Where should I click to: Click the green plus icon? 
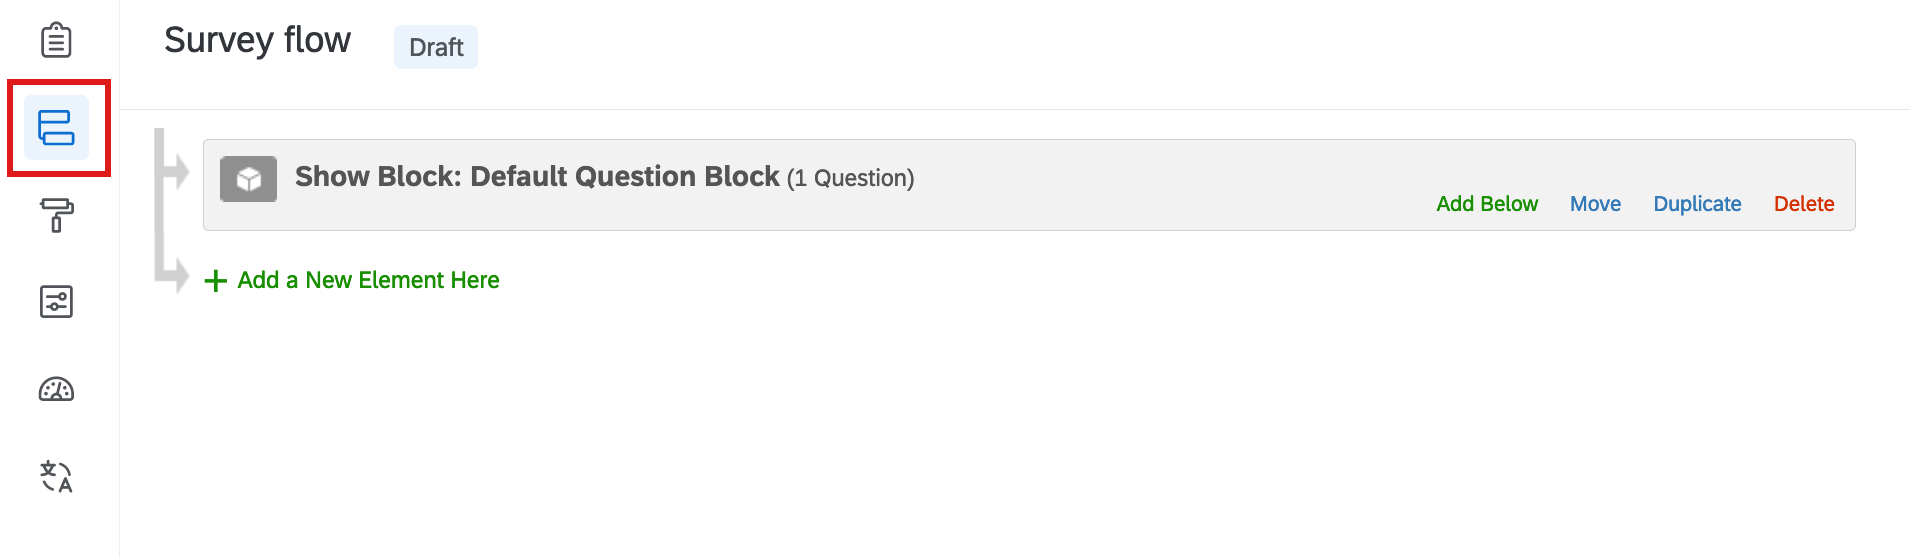tap(215, 281)
